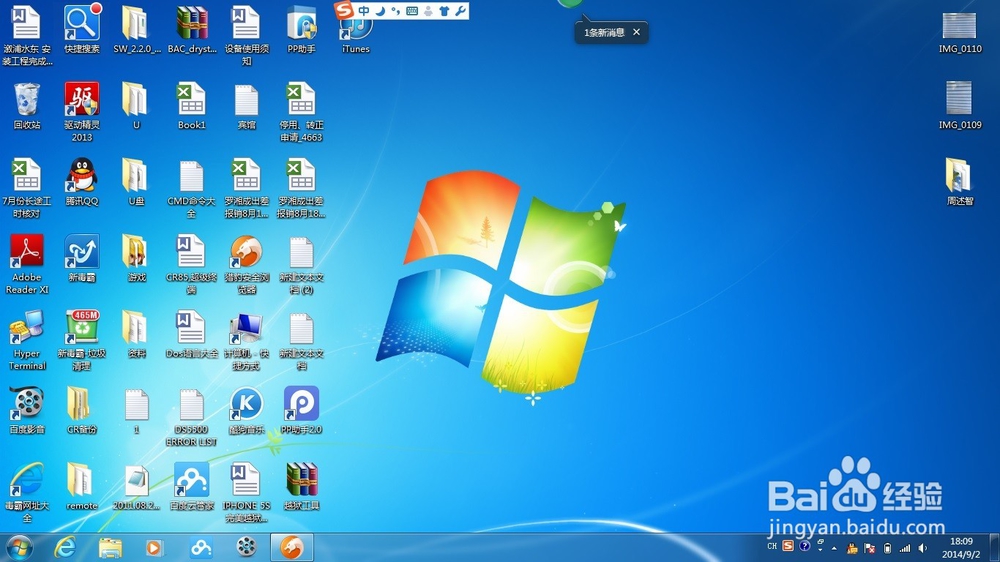The image size is (1000, 562).
Task: Launch PP助手2.0 desktop shortcut
Action: pyautogui.click(x=301, y=410)
